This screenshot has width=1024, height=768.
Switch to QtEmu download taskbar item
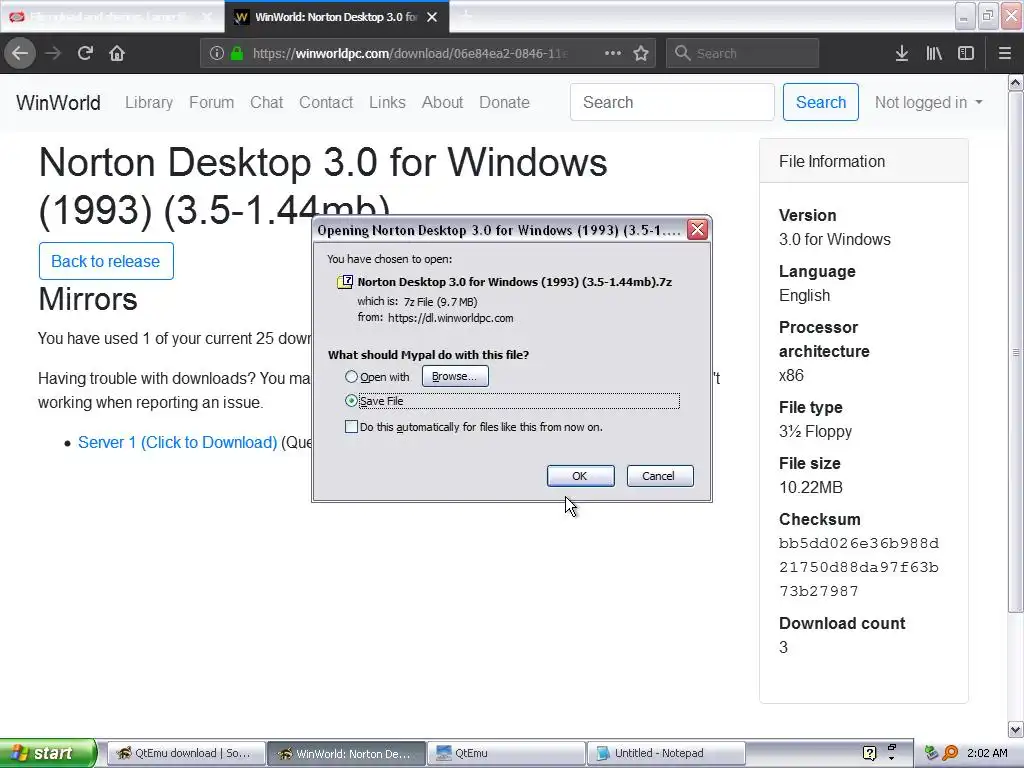[x=185, y=753]
